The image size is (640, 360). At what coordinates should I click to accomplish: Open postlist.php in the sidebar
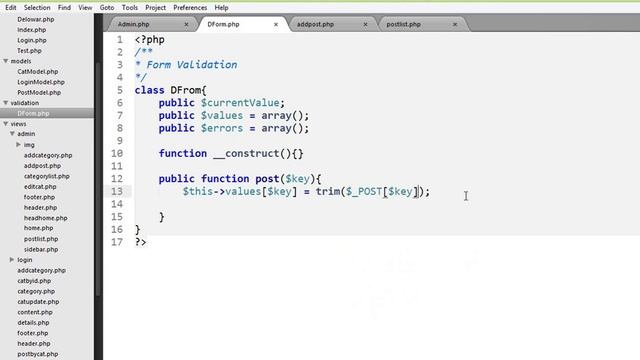click(41, 239)
